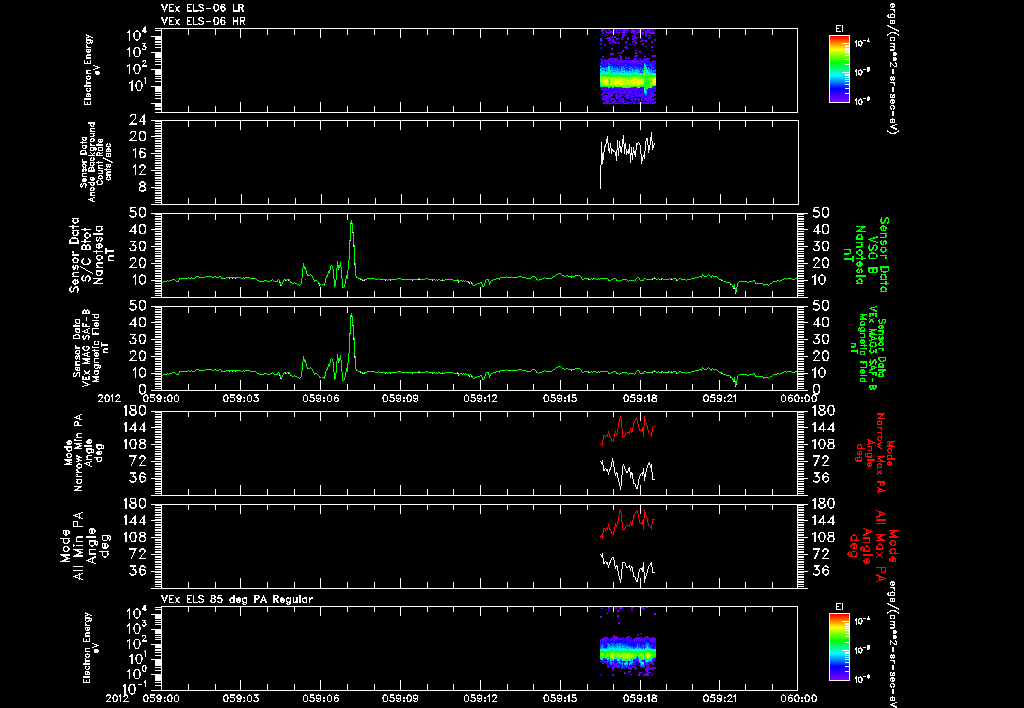Select the 'VEx ELS-06 LR' title text
Image resolution: width=1024 pixels, height=708 pixels.
coord(202,8)
